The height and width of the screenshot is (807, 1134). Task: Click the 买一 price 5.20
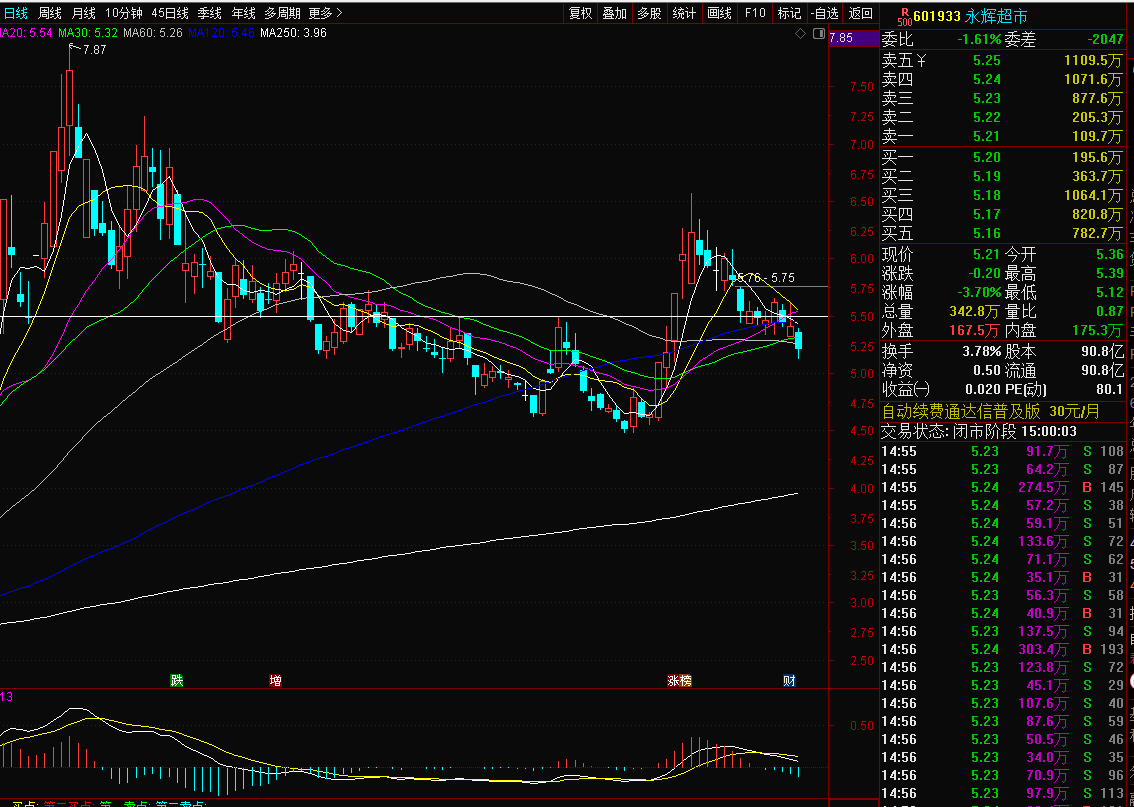(x=986, y=158)
